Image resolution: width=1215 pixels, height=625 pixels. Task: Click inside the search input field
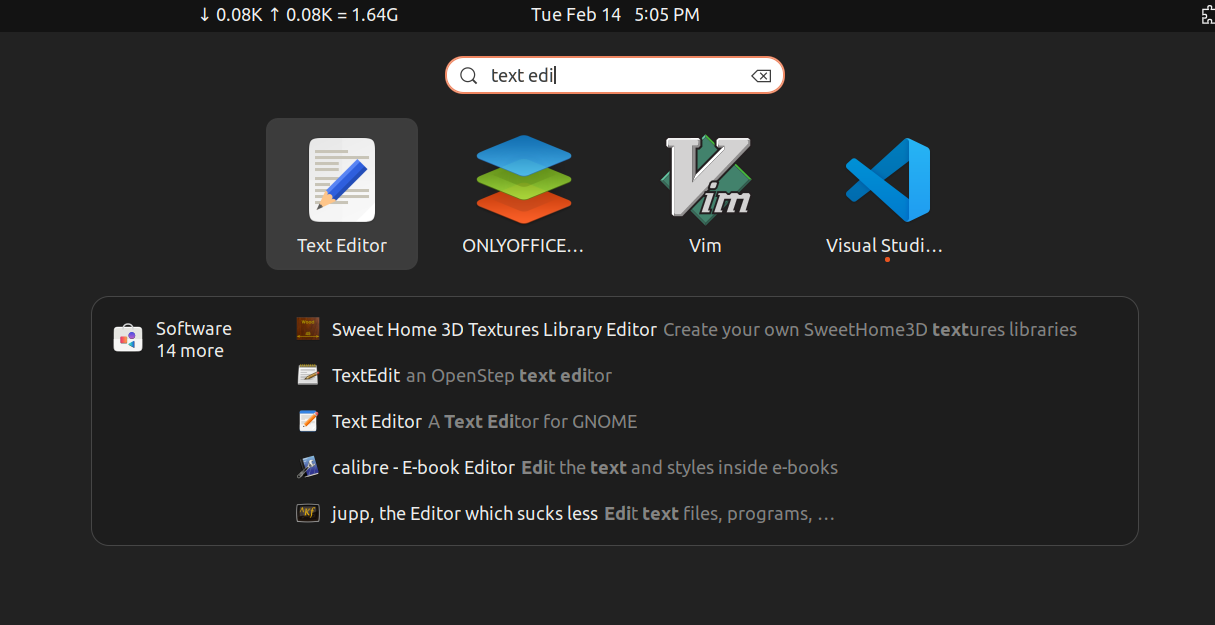tap(610, 76)
